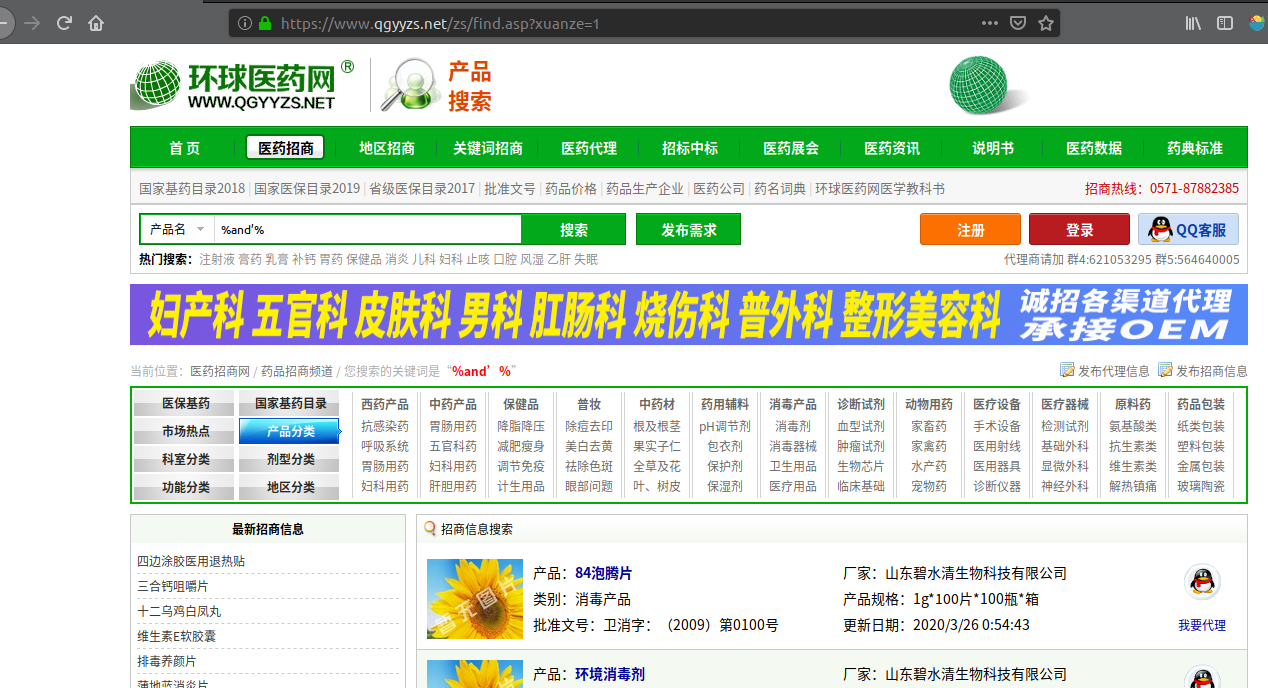Image resolution: width=1268 pixels, height=688 pixels.
Task: Click the Pocket save icon
Action: click(1017, 22)
